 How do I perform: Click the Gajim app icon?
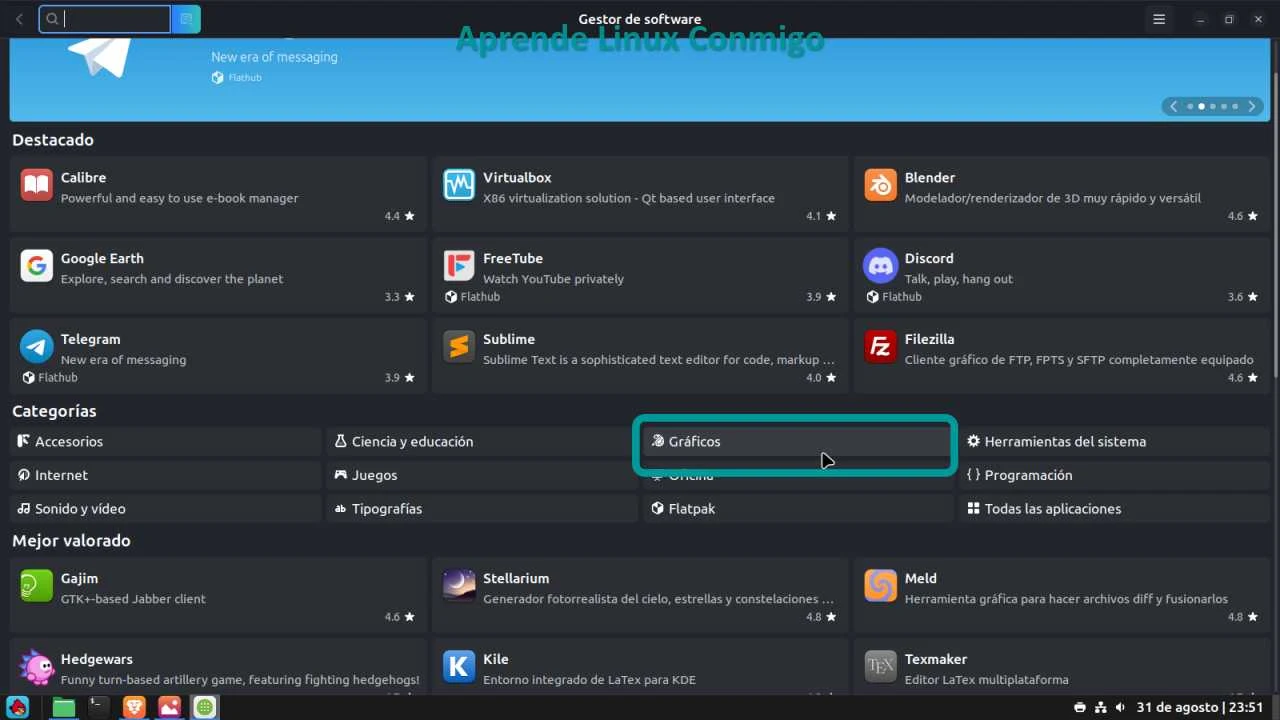point(37,586)
